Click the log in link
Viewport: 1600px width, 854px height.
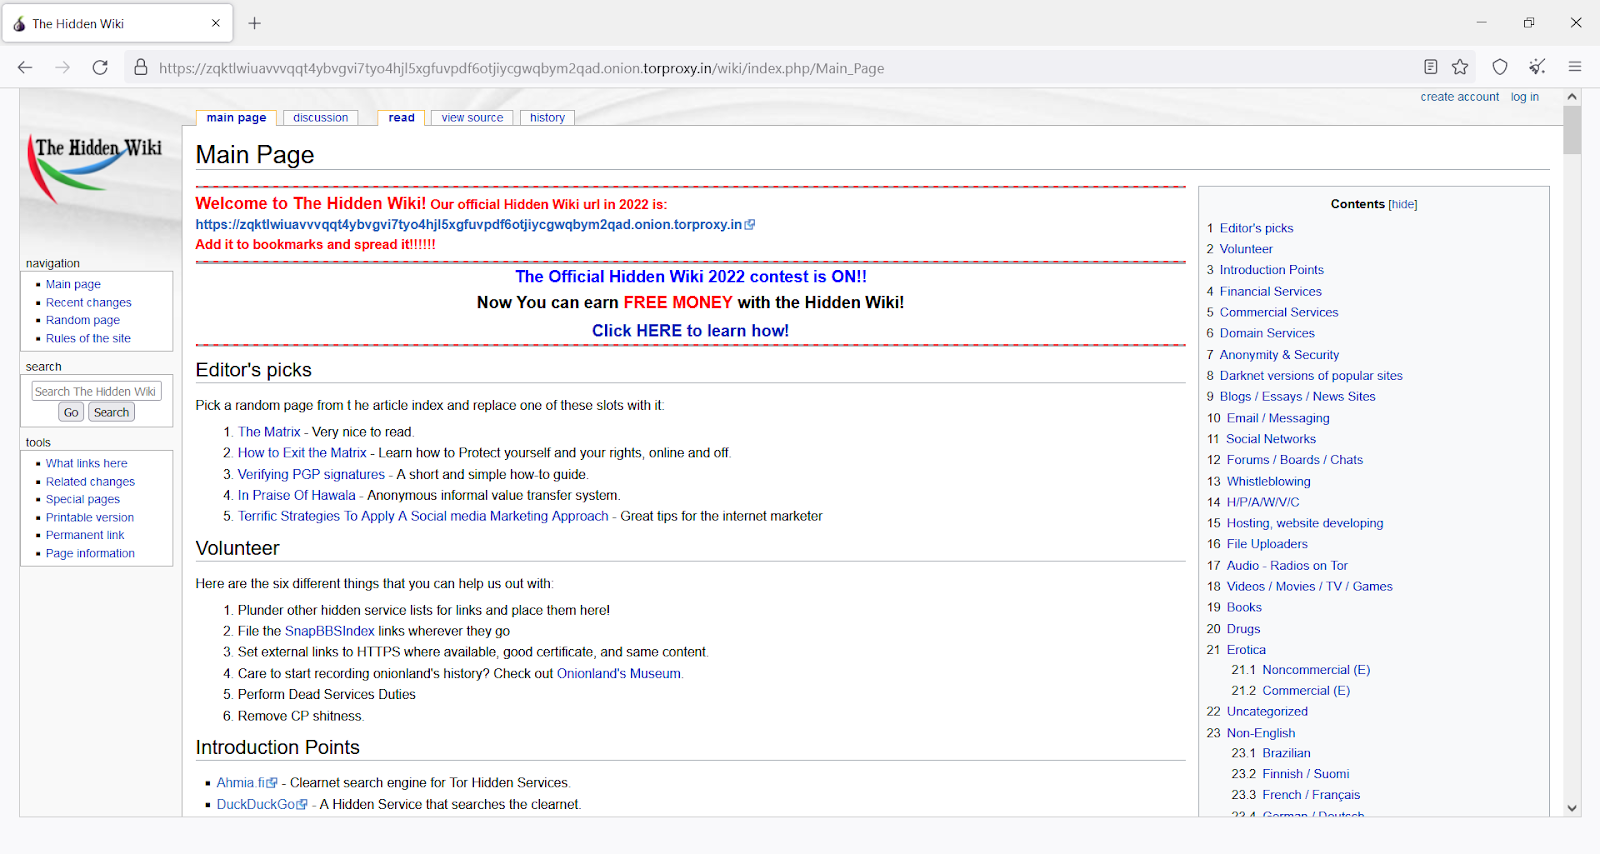click(x=1524, y=97)
